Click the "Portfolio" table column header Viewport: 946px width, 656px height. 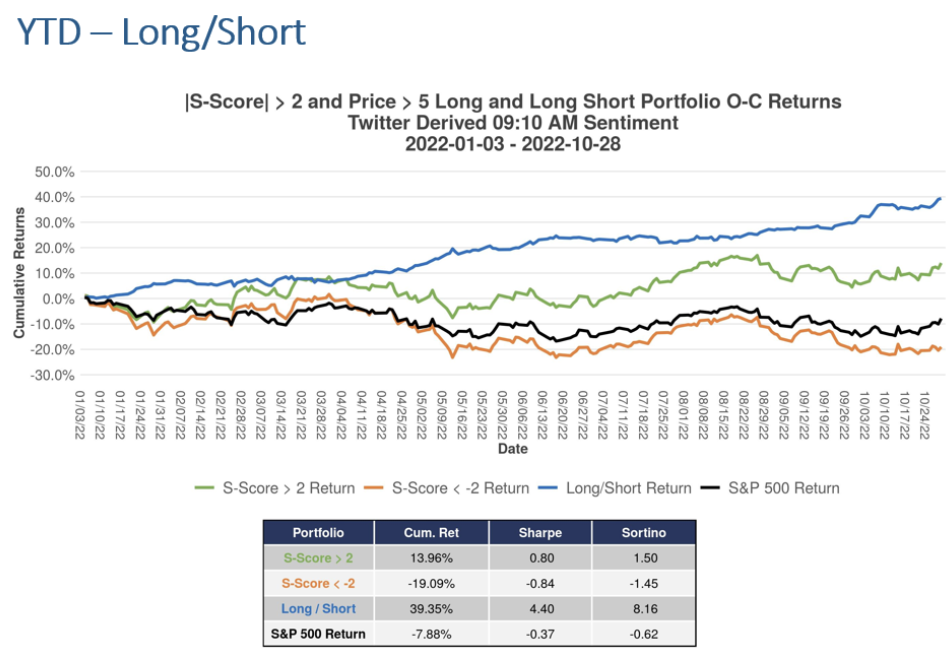319,533
